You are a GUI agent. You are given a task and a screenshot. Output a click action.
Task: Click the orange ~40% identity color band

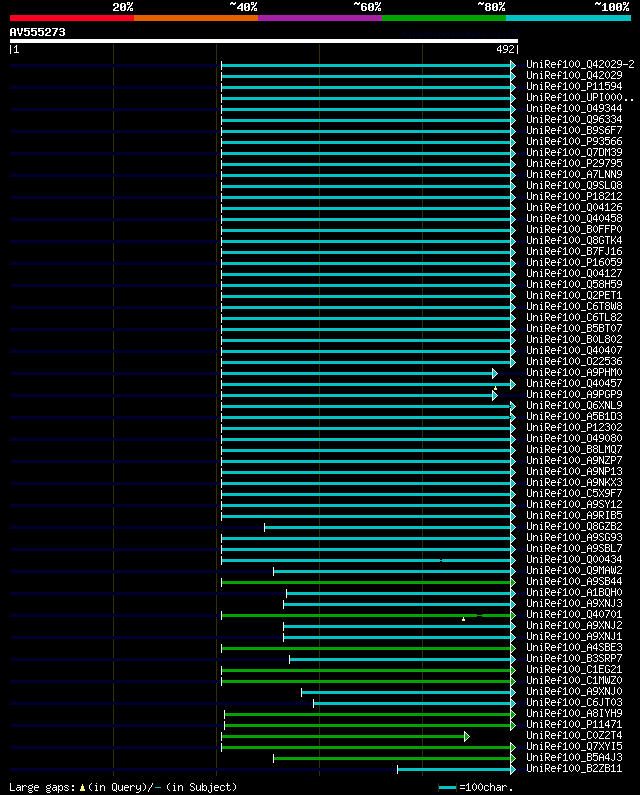(196, 18)
